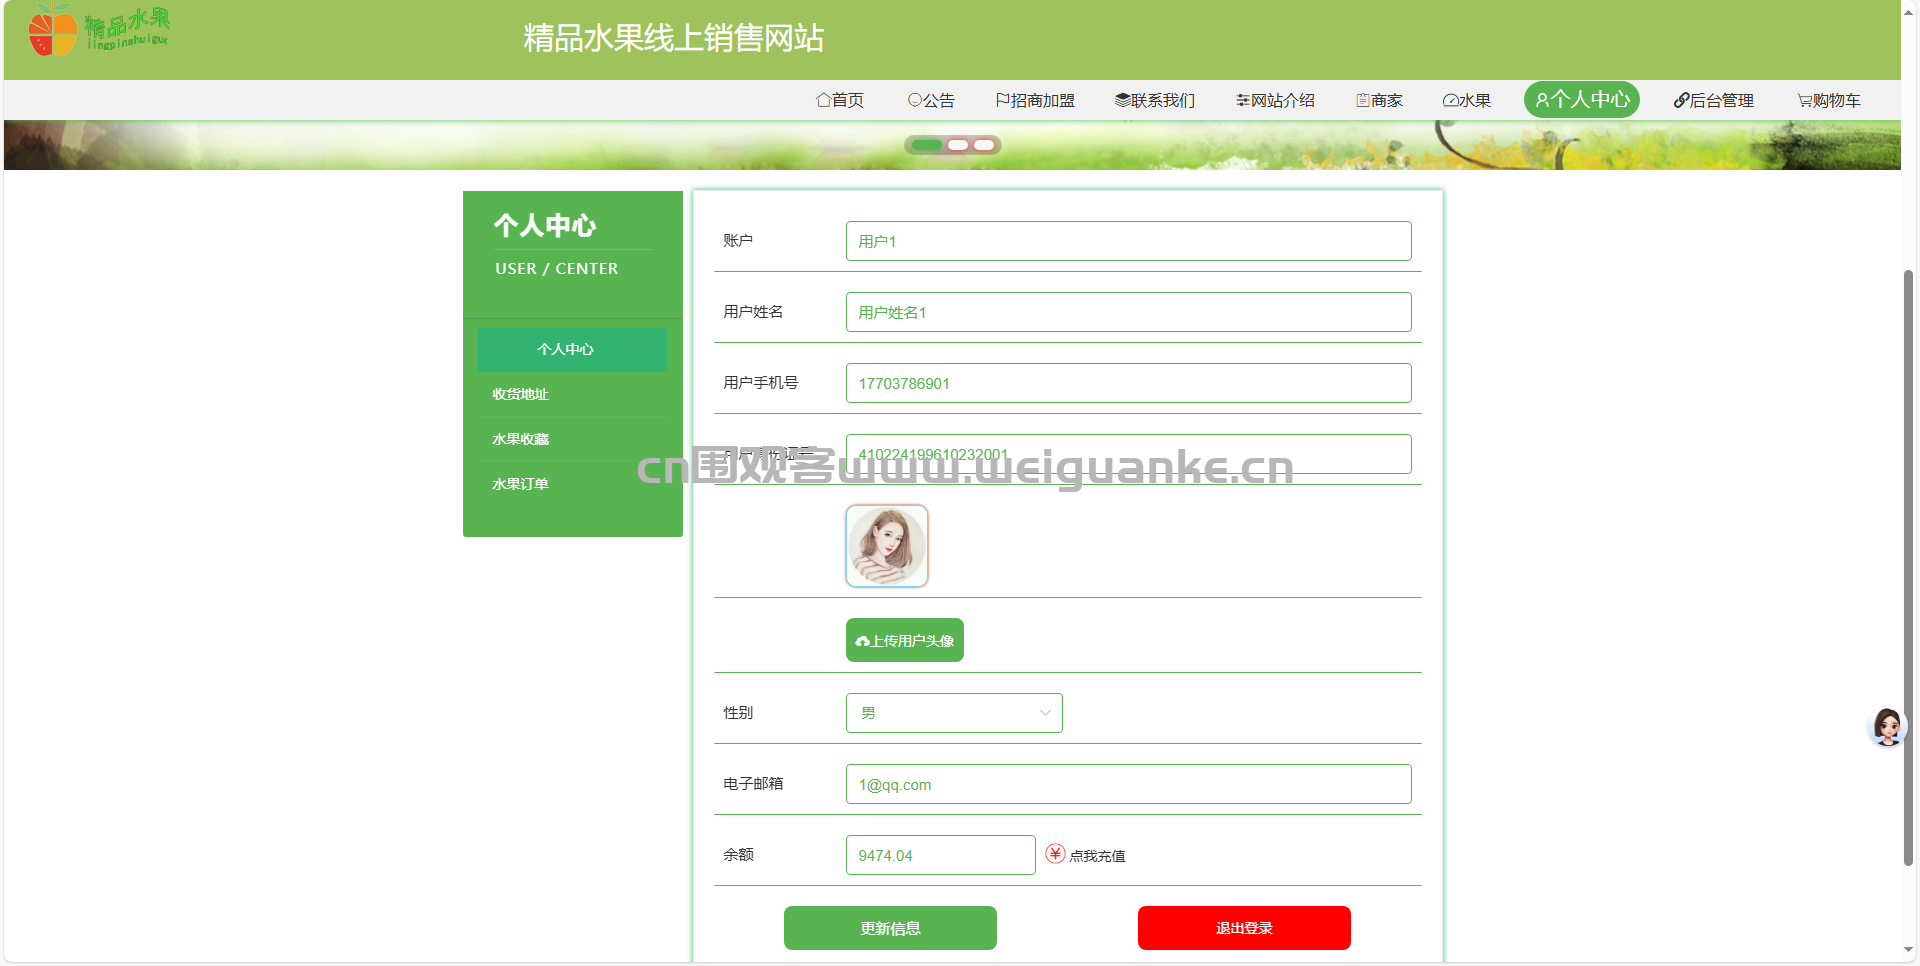Open 联系我们 in the navigation bar
This screenshot has height=966, width=1920.
(1155, 100)
